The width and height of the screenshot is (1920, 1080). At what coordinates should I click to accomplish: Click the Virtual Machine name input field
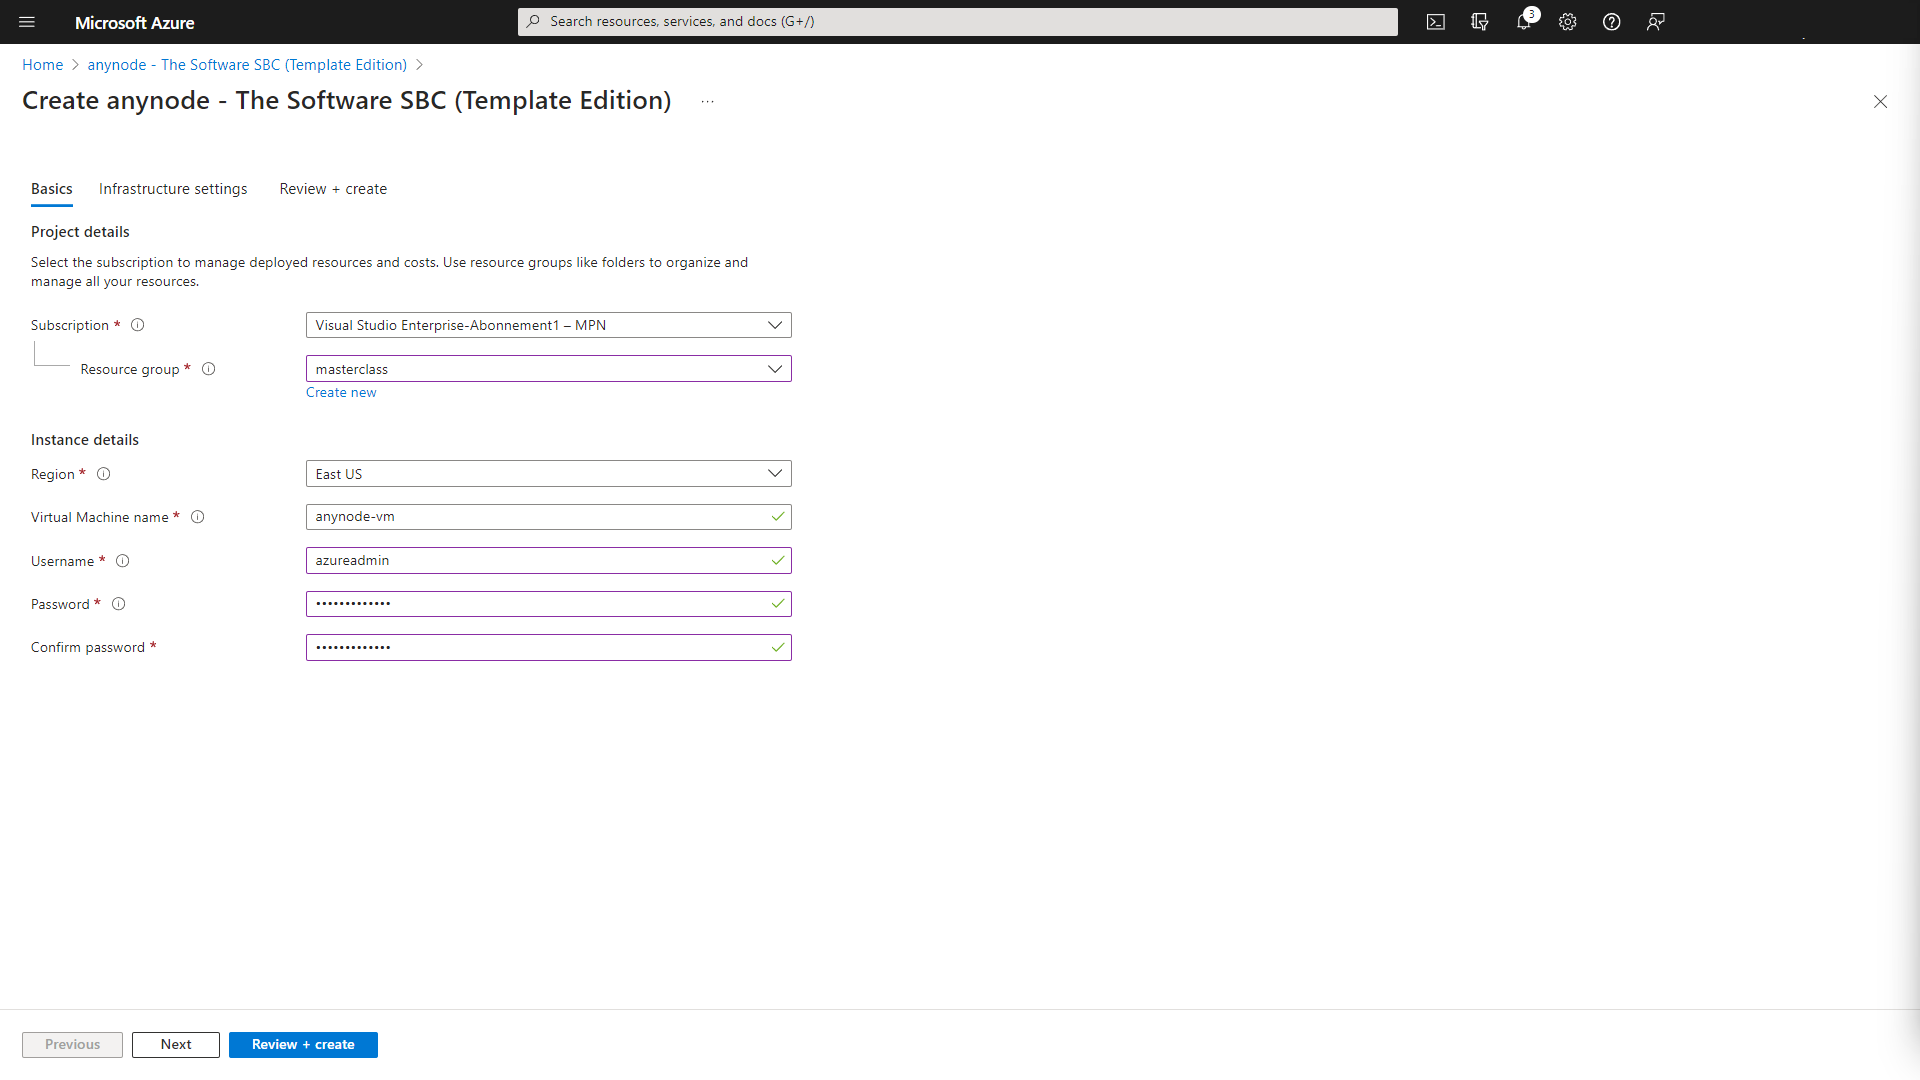547,516
